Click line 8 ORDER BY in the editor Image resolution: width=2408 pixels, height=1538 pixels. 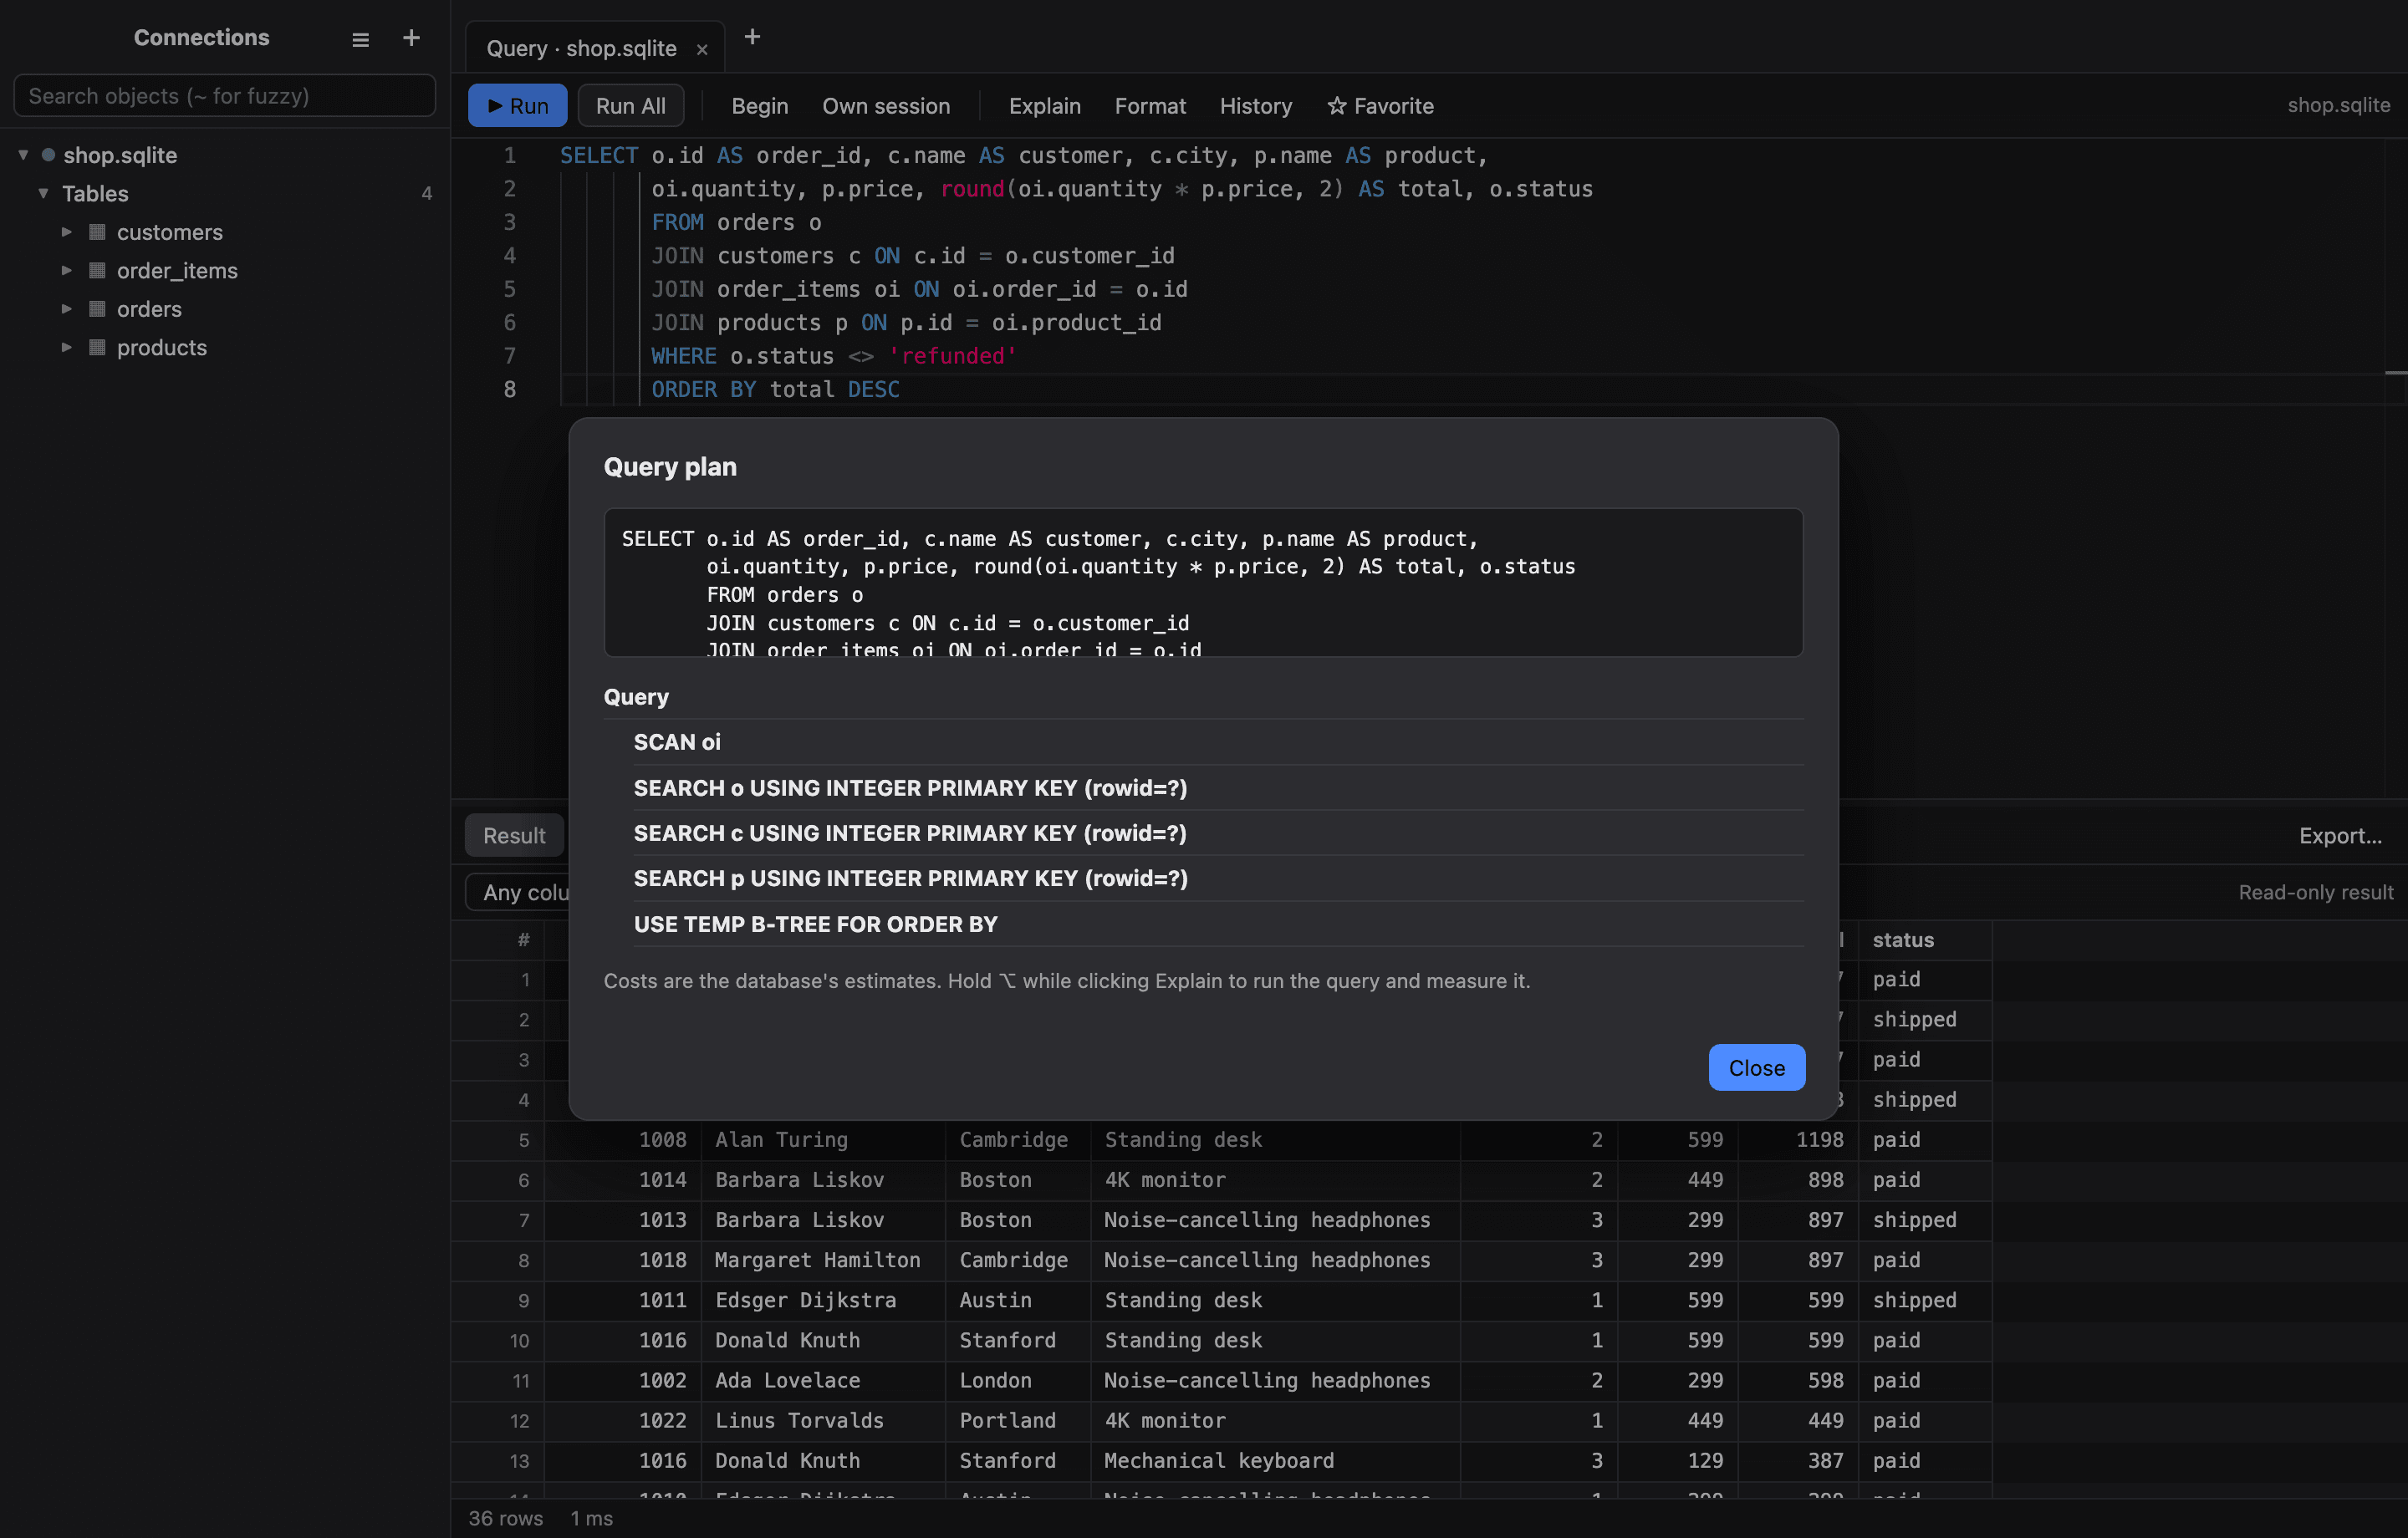775,390
